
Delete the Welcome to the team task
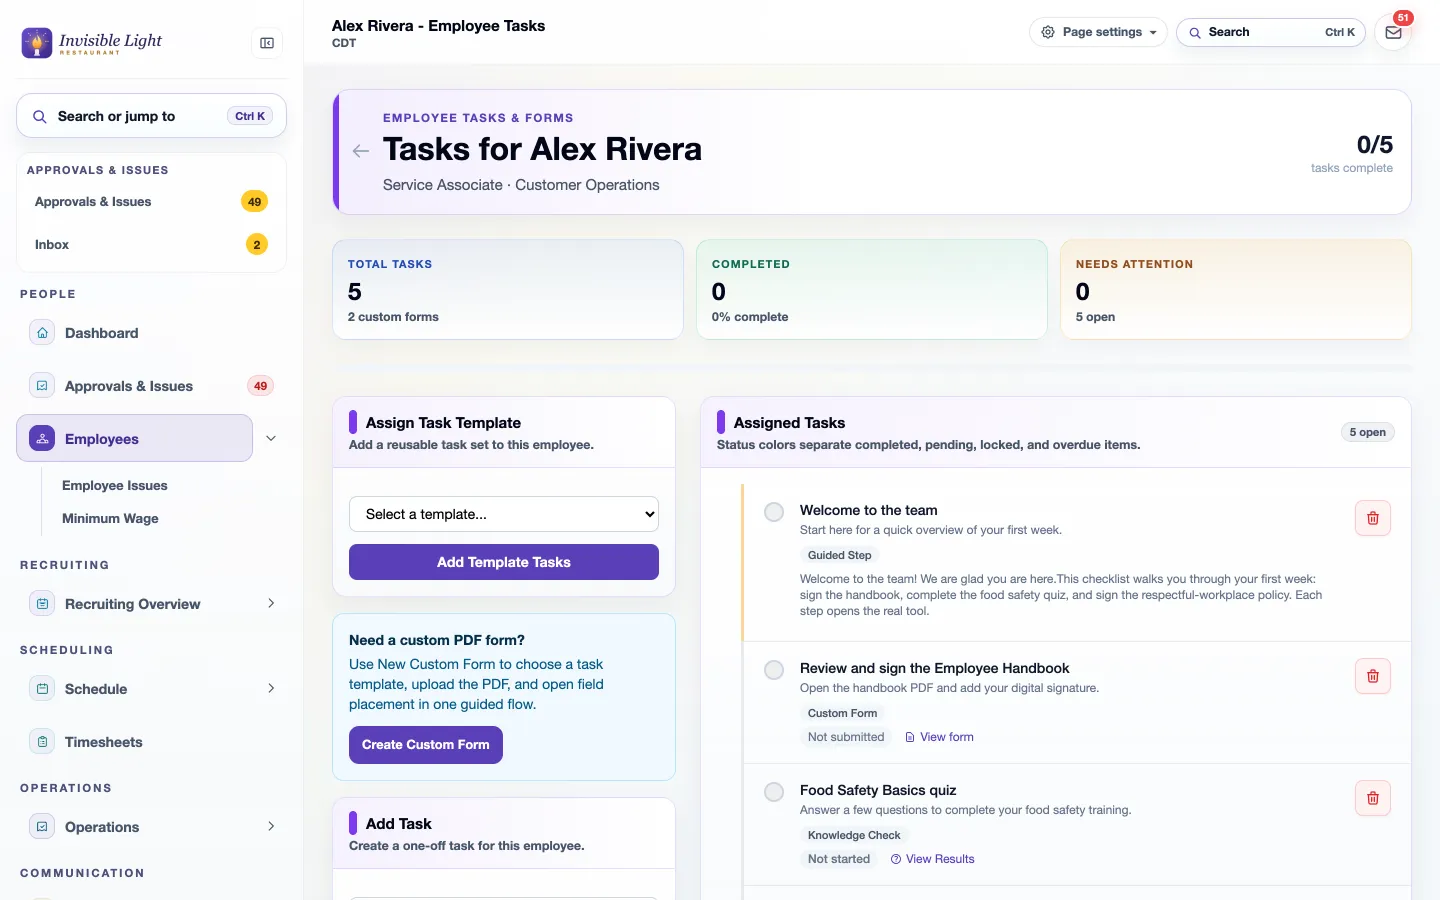coord(1373,518)
